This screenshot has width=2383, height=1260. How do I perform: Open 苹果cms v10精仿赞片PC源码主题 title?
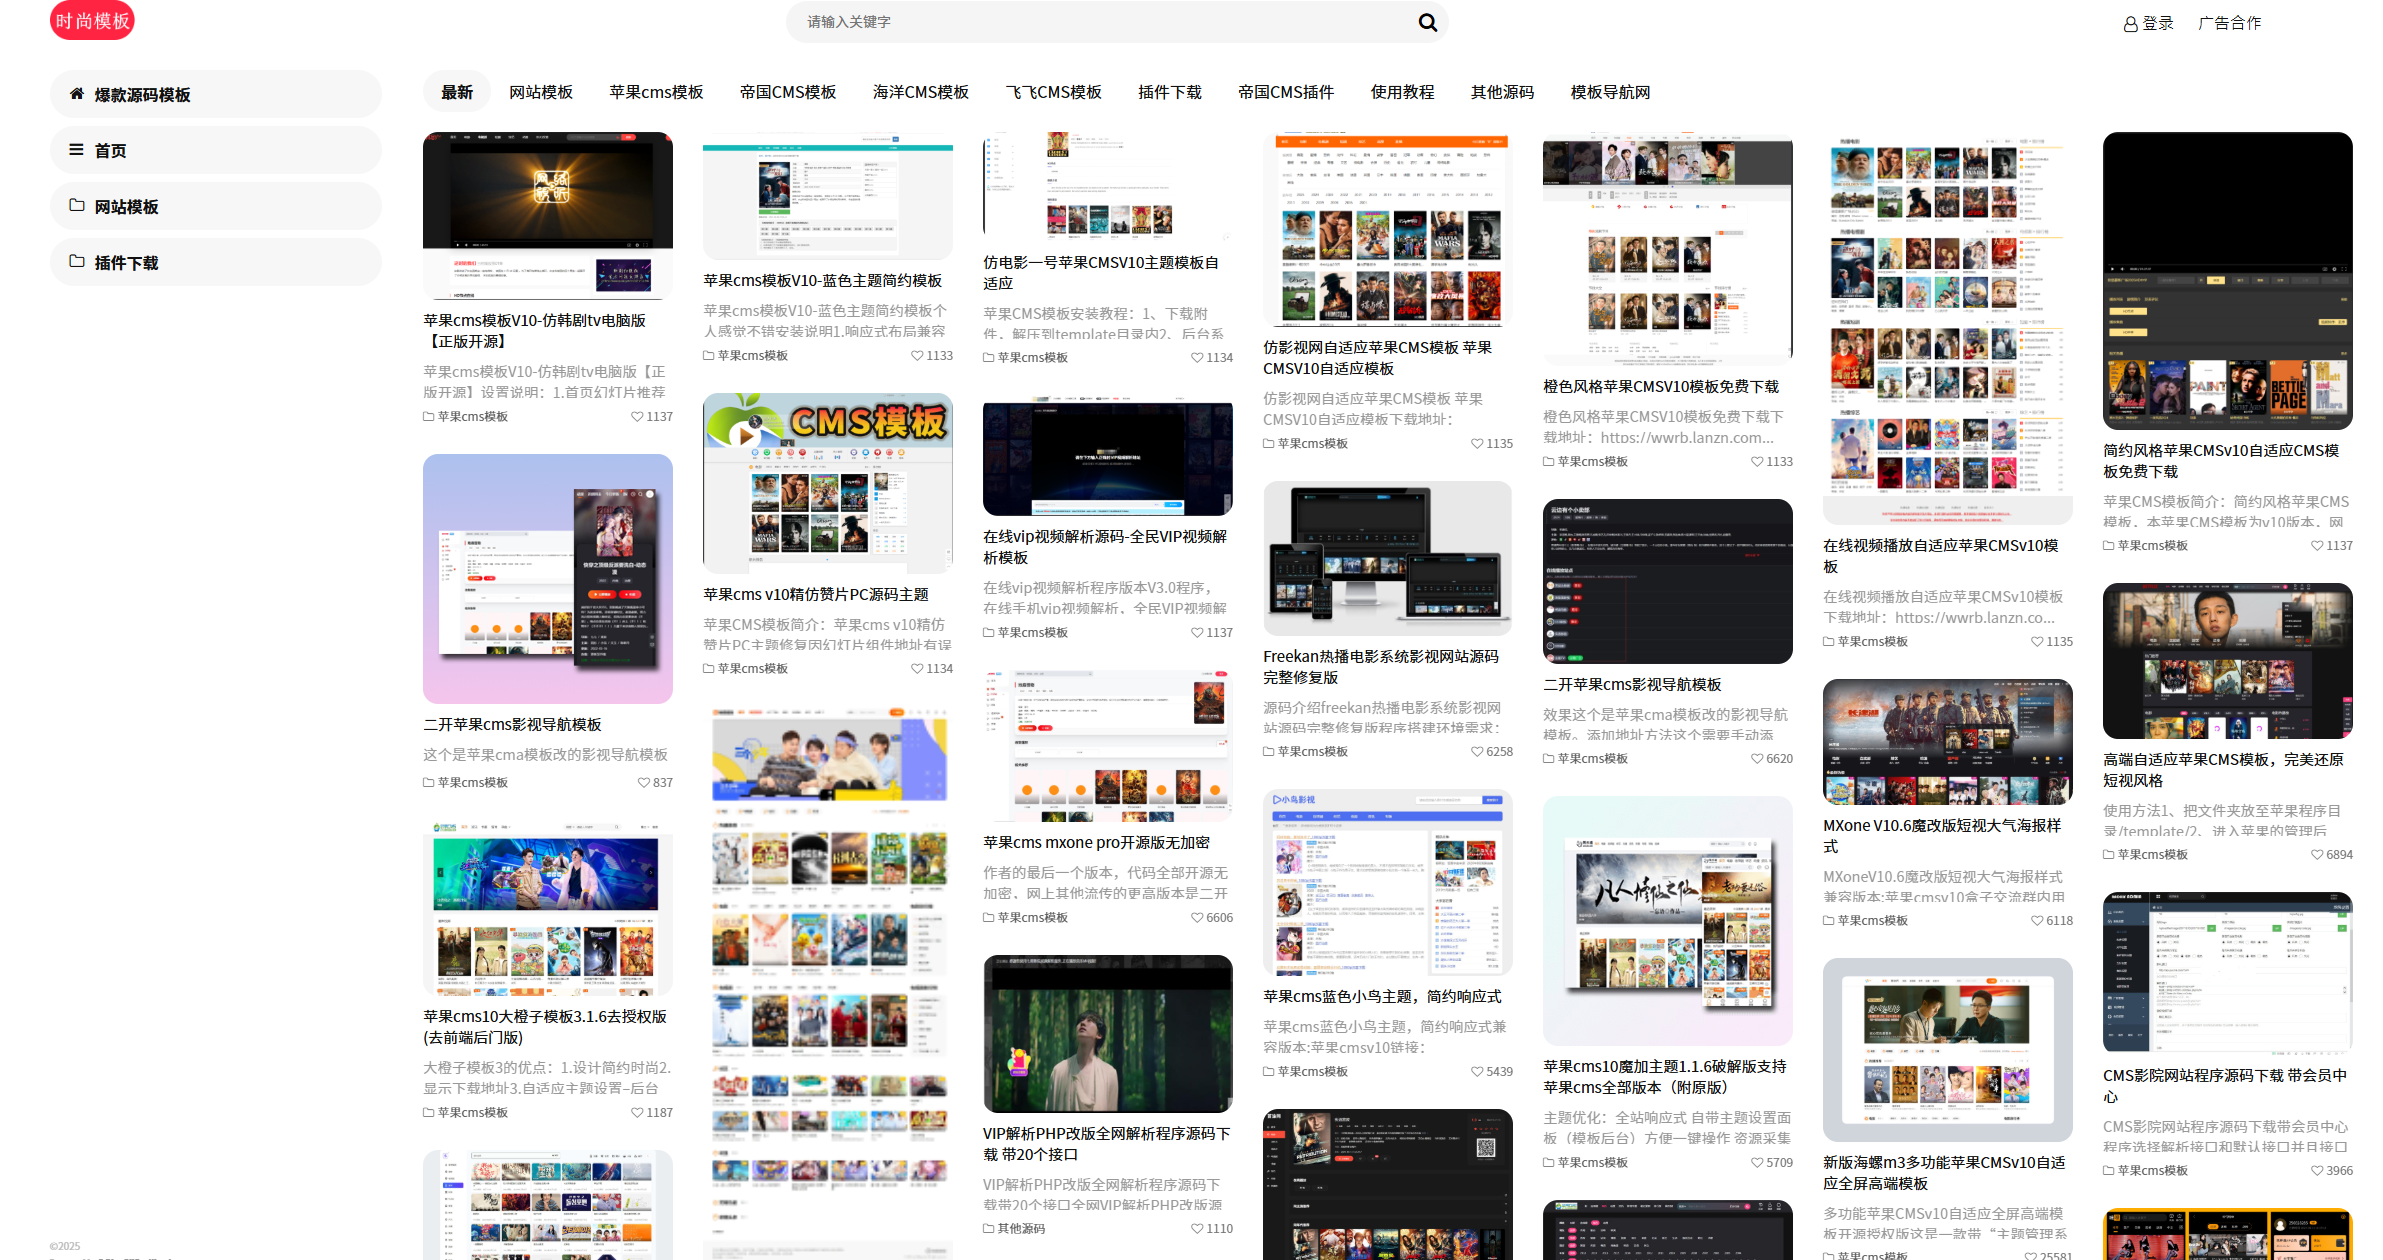[816, 595]
